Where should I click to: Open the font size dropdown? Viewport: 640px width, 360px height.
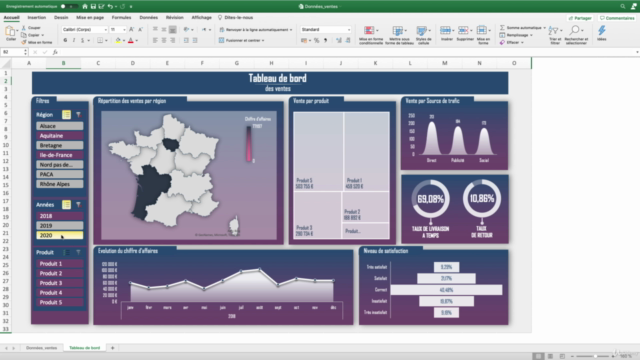pos(124,30)
